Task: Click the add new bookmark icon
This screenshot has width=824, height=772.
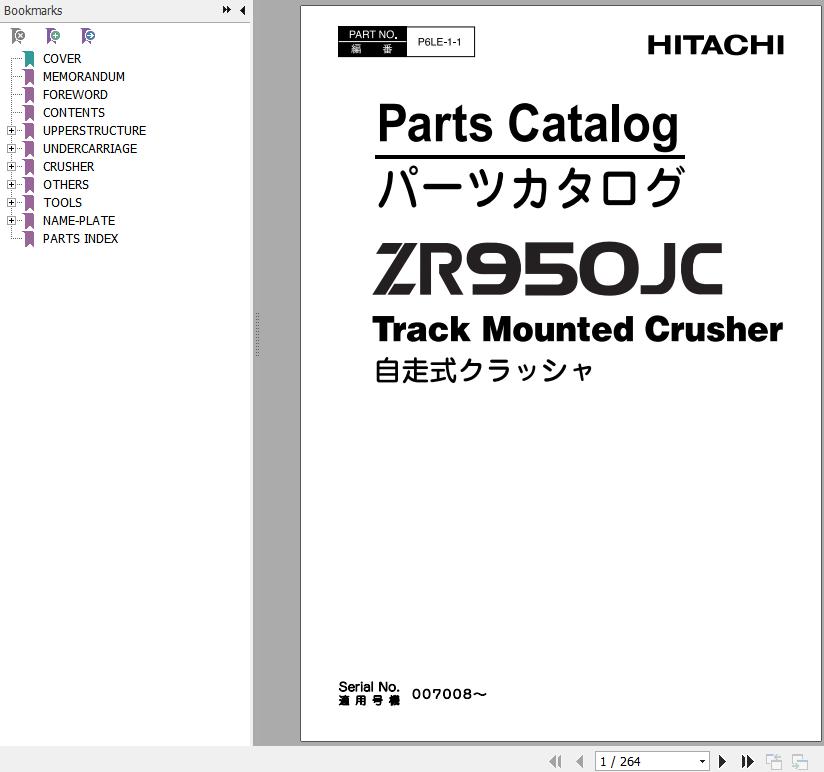Action: 53,36
